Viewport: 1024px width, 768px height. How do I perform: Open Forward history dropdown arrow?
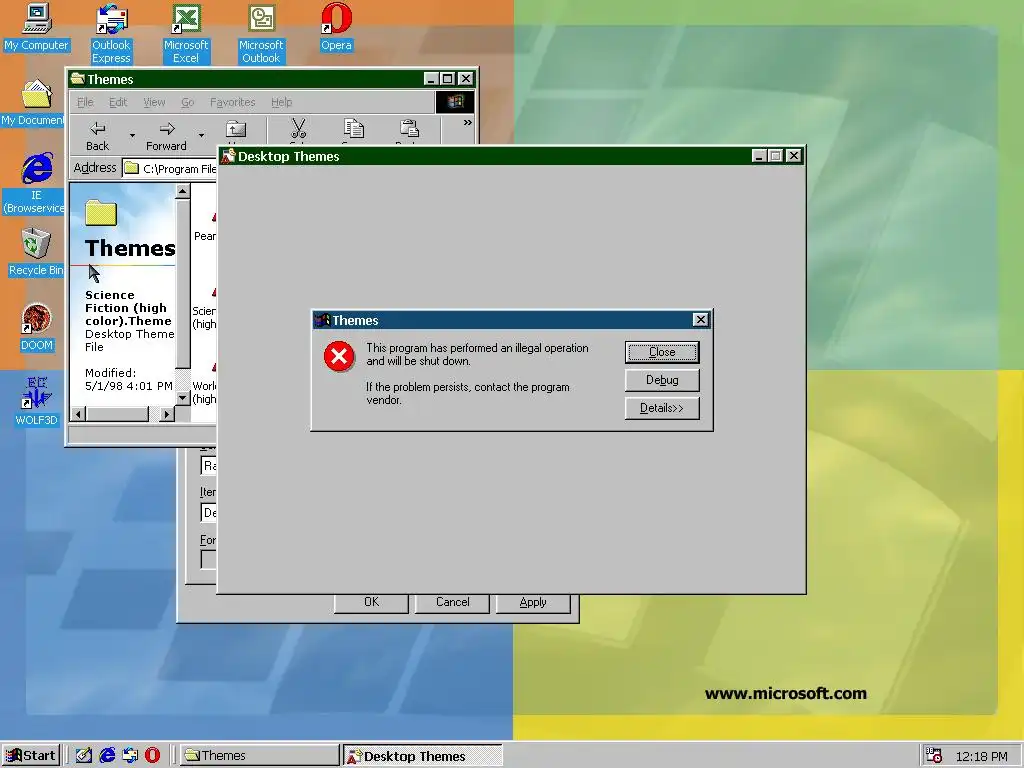coord(201,136)
